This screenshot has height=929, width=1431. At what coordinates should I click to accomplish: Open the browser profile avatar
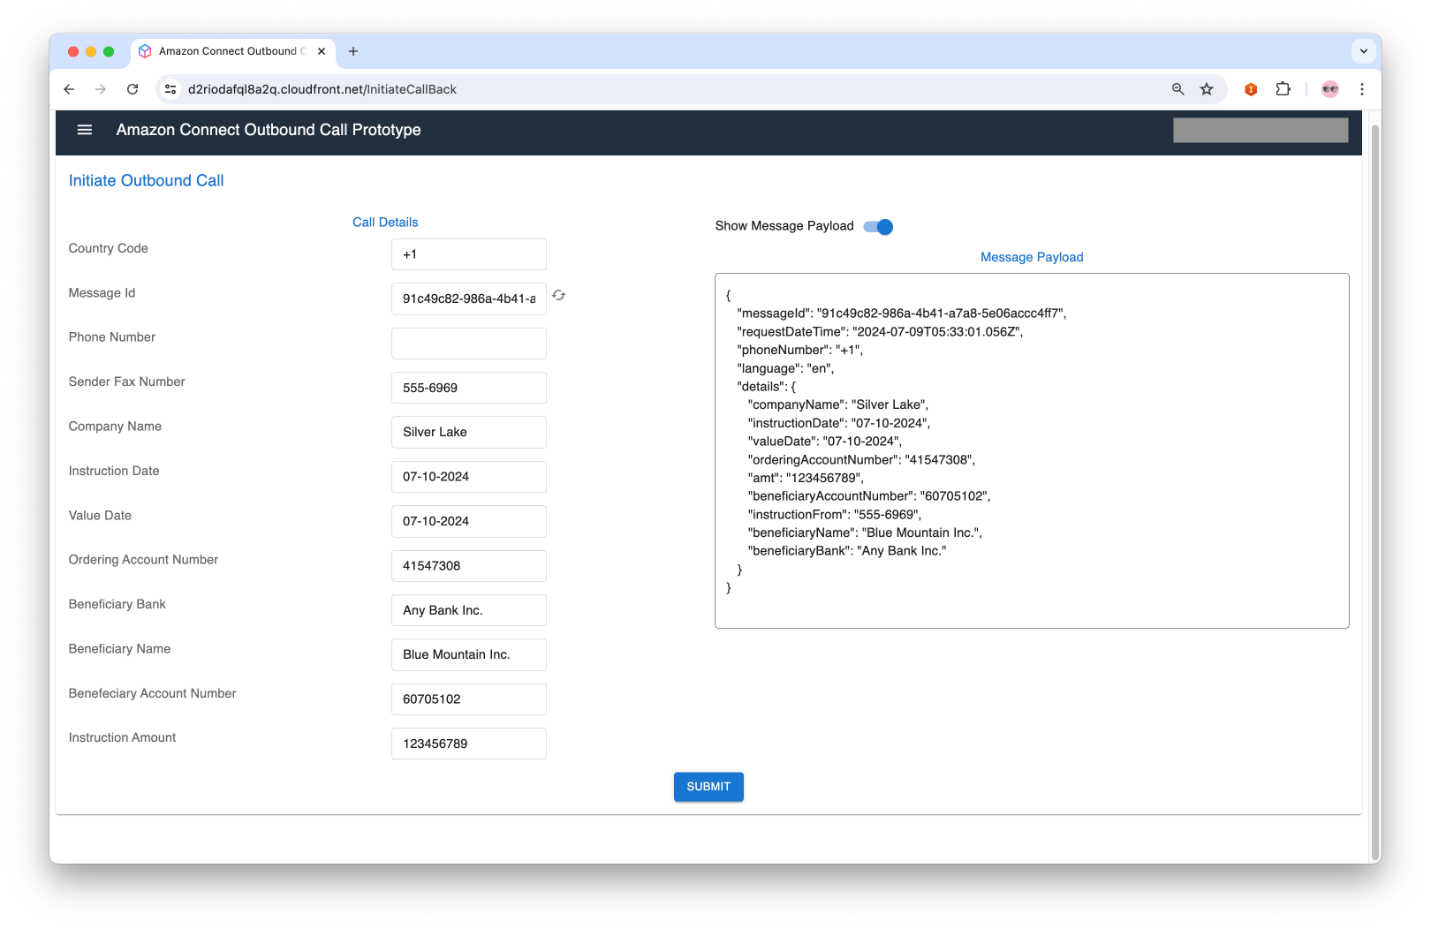(x=1330, y=89)
